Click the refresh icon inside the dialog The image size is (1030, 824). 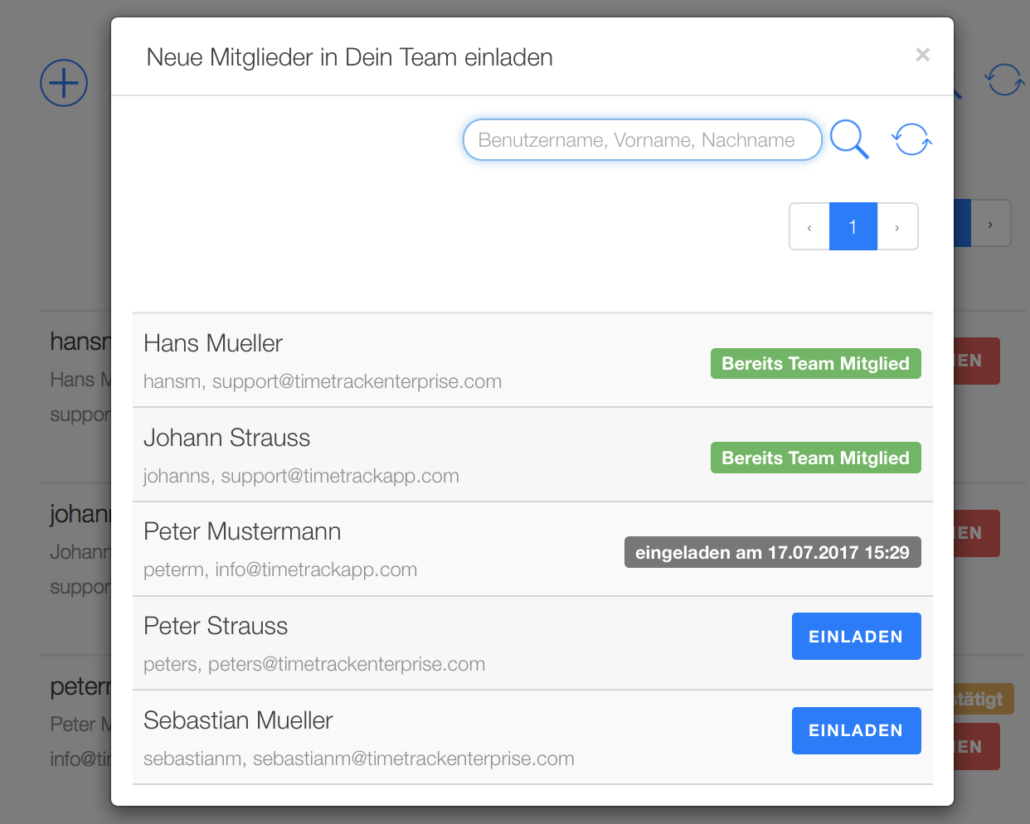point(911,139)
